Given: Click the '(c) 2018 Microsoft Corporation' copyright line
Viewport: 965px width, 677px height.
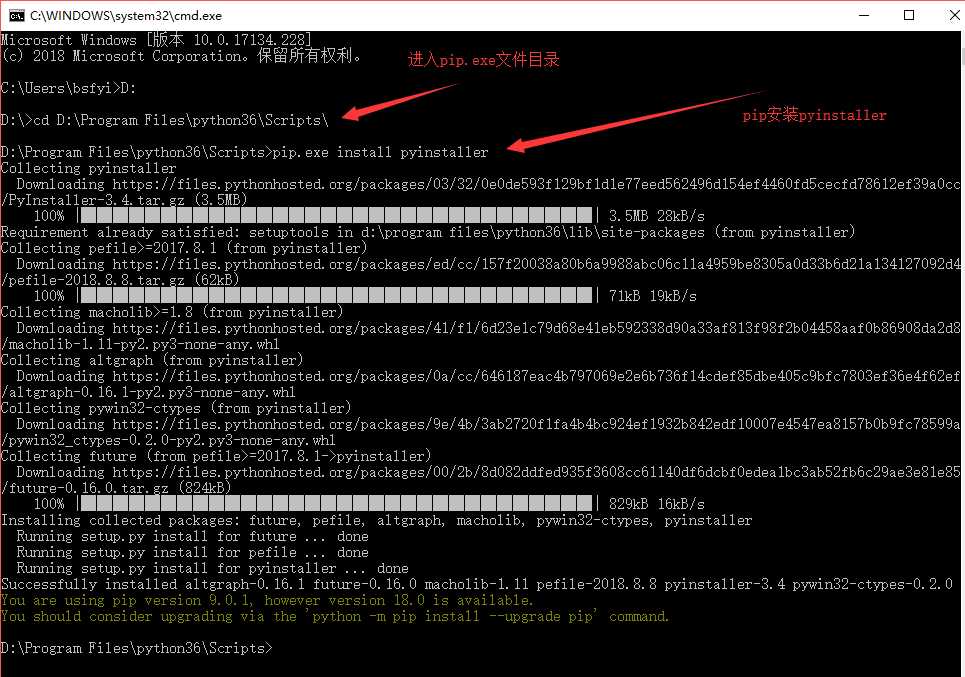Looking at the screenshot, I should coord(181,56).
